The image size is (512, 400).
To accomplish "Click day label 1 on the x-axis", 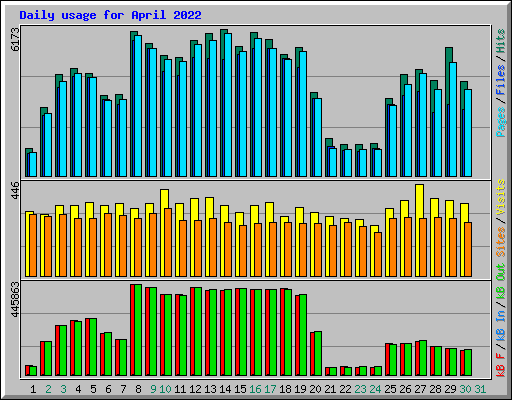I will 33,389.
